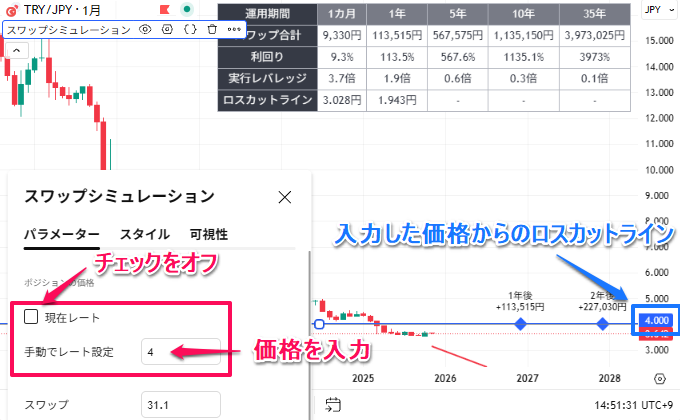
Task: Click the 3,973,025円 table cell
Action: (x=595, y=35)
